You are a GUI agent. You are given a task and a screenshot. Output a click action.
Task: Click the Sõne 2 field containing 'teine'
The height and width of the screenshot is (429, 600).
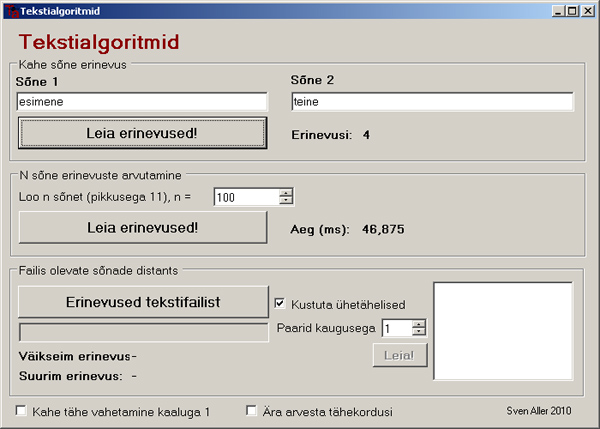[432, 101]
